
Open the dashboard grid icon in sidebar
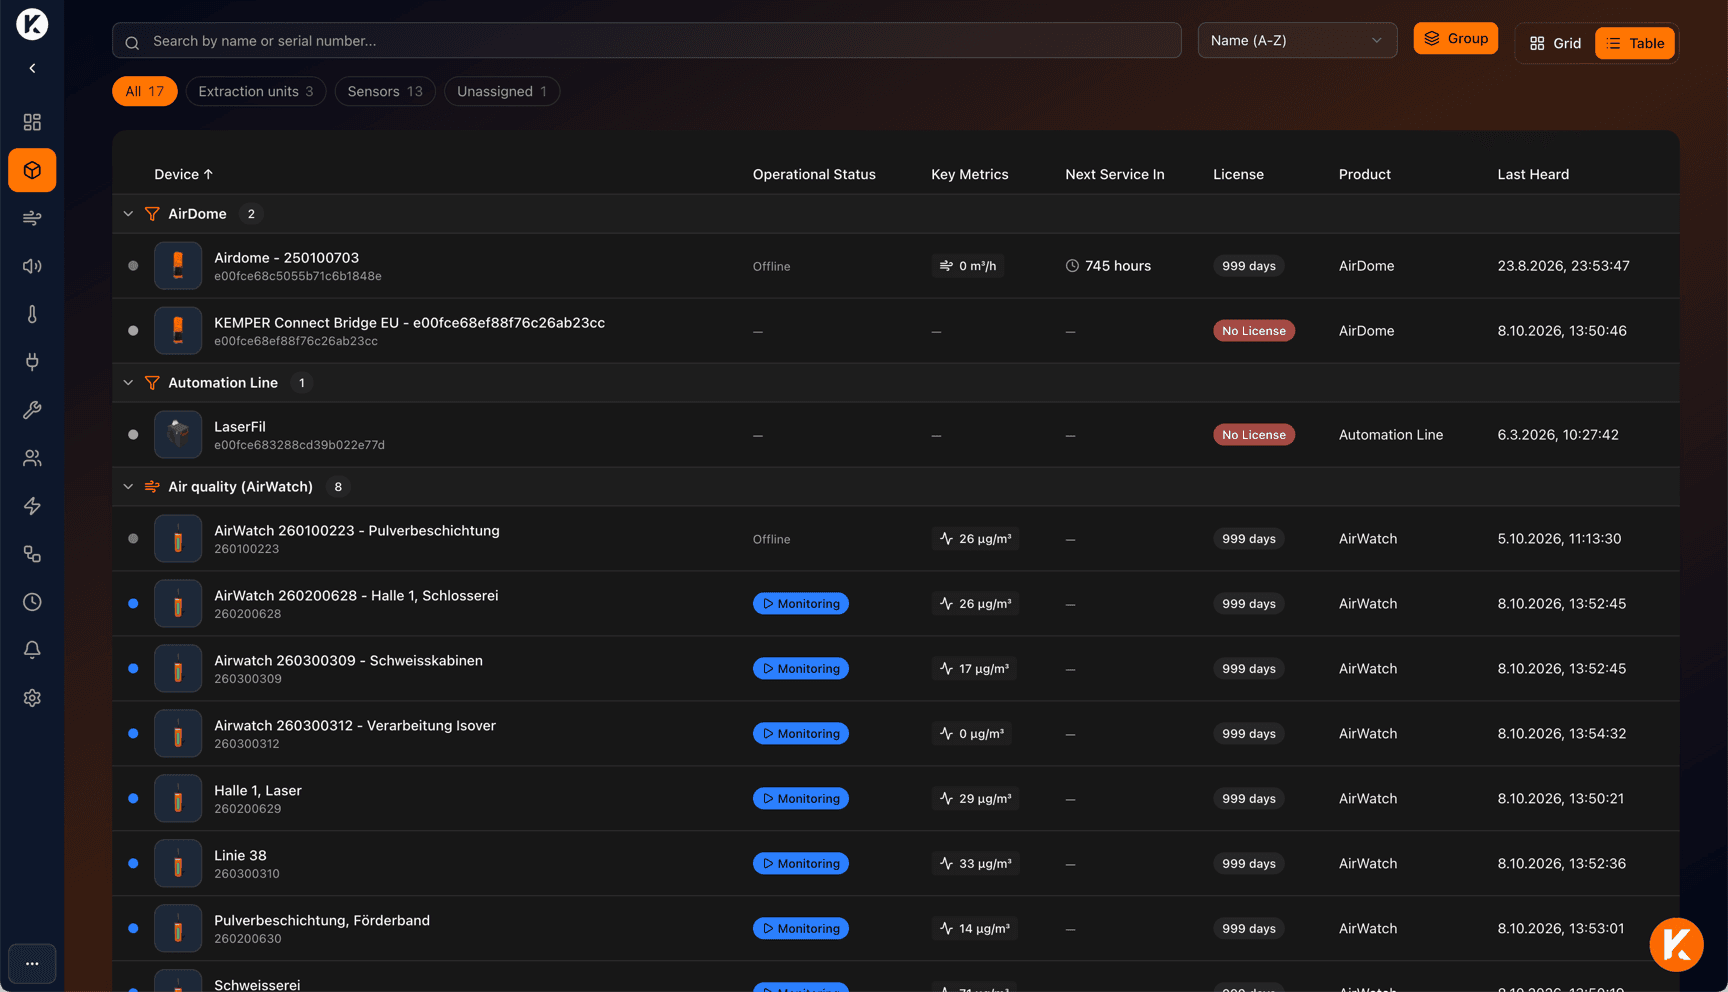(32, 122)
